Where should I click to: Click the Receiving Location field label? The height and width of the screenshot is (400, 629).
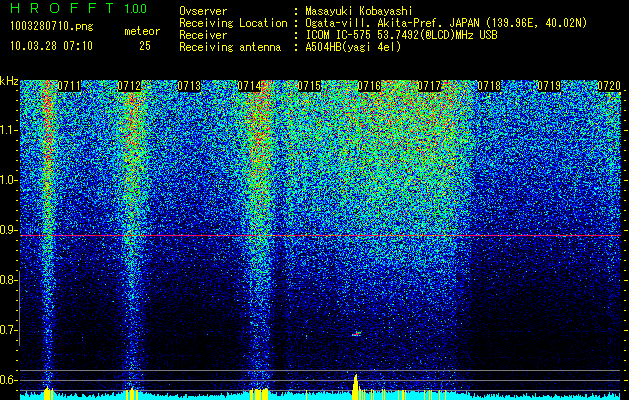click(x=233, y=24)
